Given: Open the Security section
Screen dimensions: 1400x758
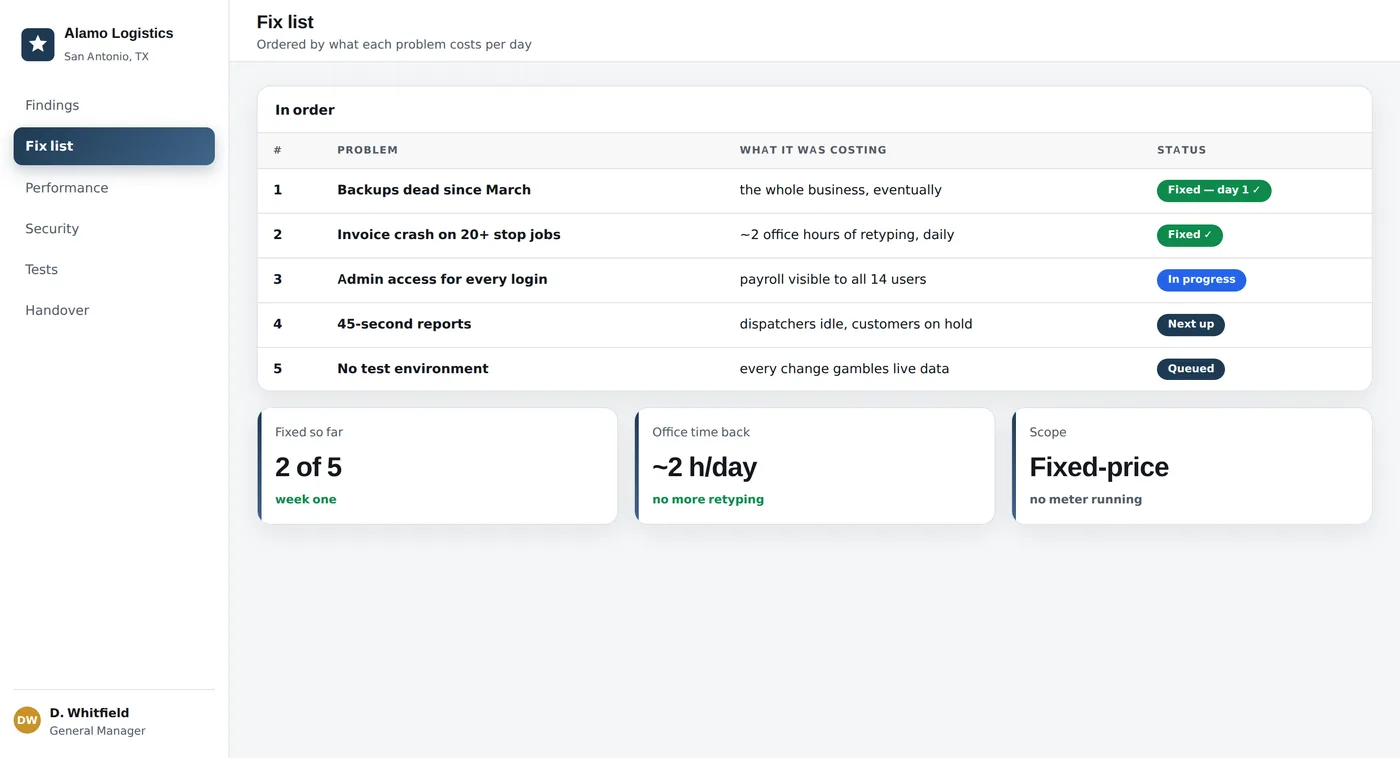Looking at the screenshot, I should point(114,229).
